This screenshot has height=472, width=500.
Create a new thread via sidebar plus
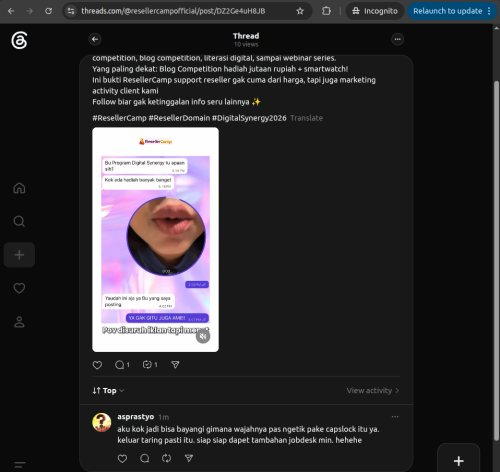(x=19, y=255)
